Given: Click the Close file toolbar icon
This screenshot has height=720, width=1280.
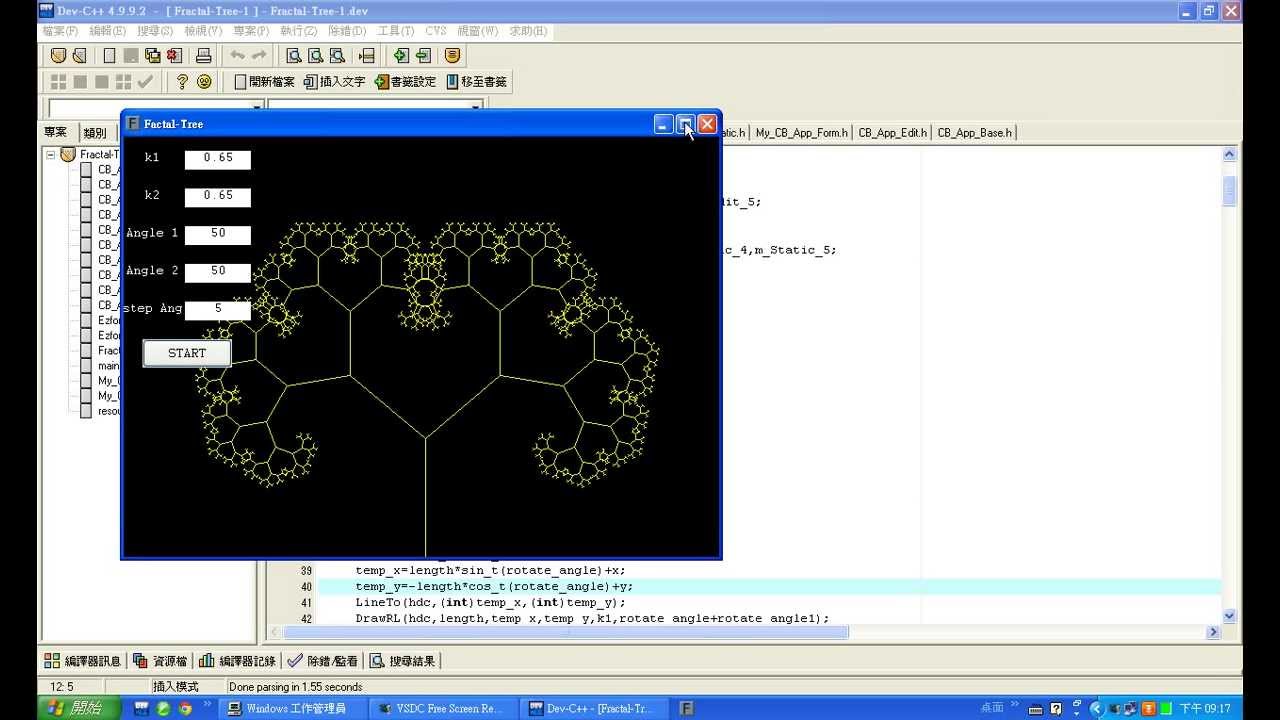Looking at the screenshot, I should click(175, 56).
